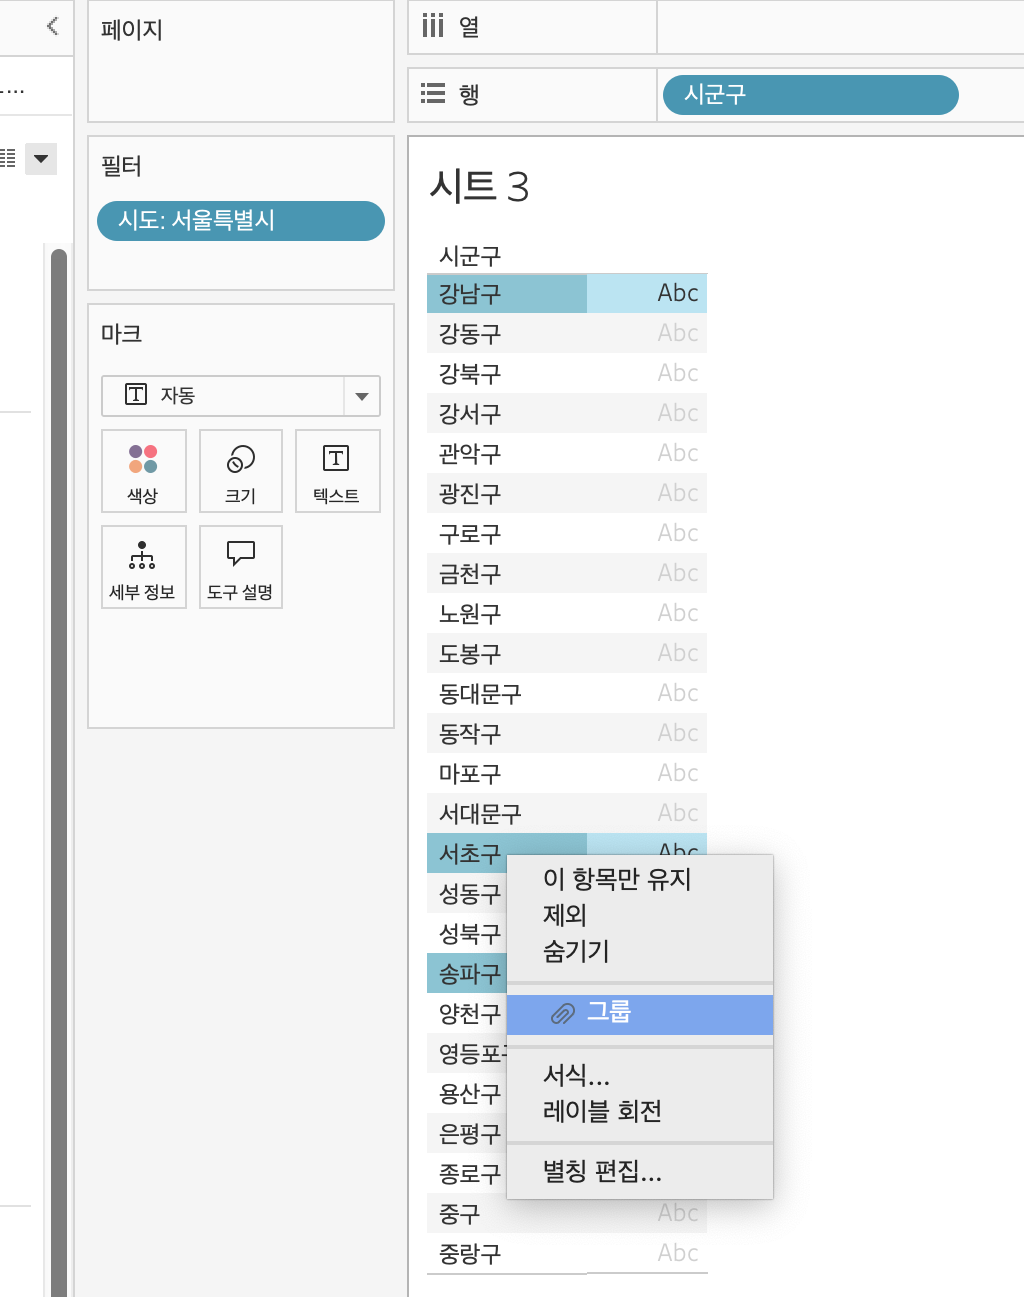This screenshot has height=1297, width=1024.
Task: Click the 시트 3 sheet title
Action: click(479, 186)
